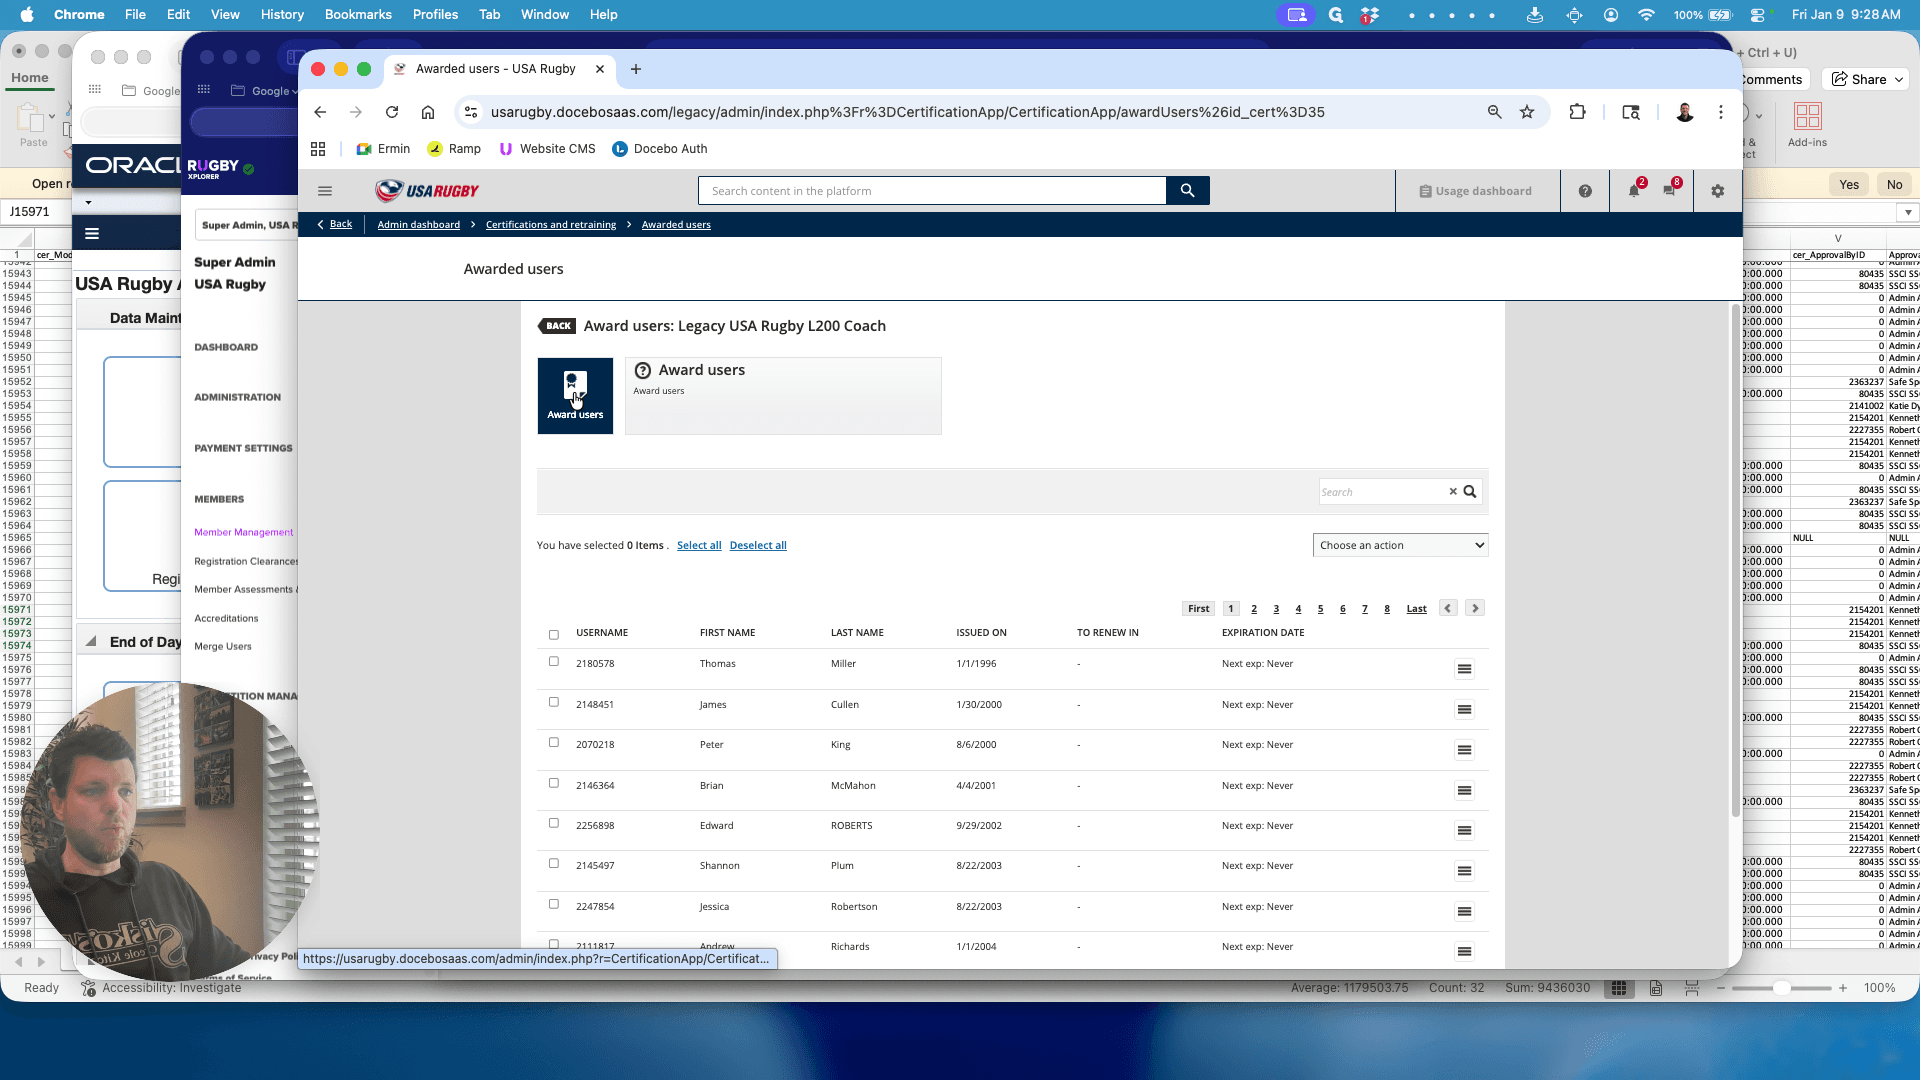Click the Select all link
The width and height of the screenshot is (1920, 1080).
[x=699, y=545]
